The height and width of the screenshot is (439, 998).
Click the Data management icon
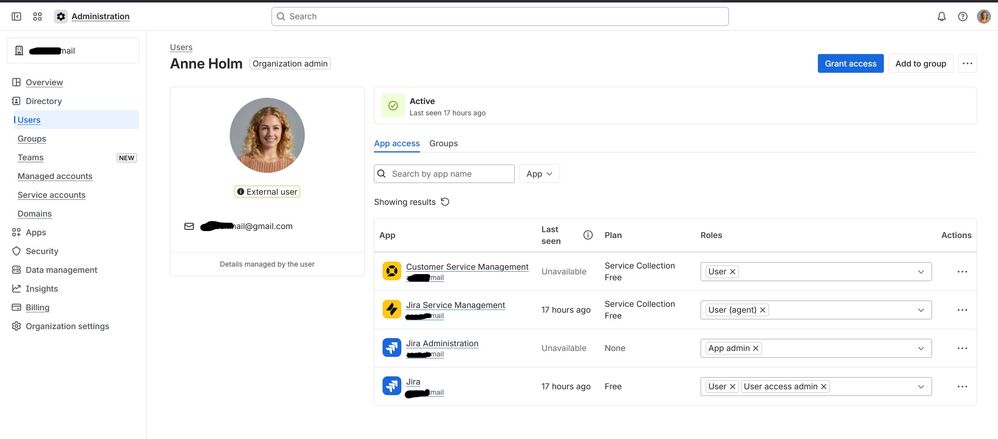[17, 270]
